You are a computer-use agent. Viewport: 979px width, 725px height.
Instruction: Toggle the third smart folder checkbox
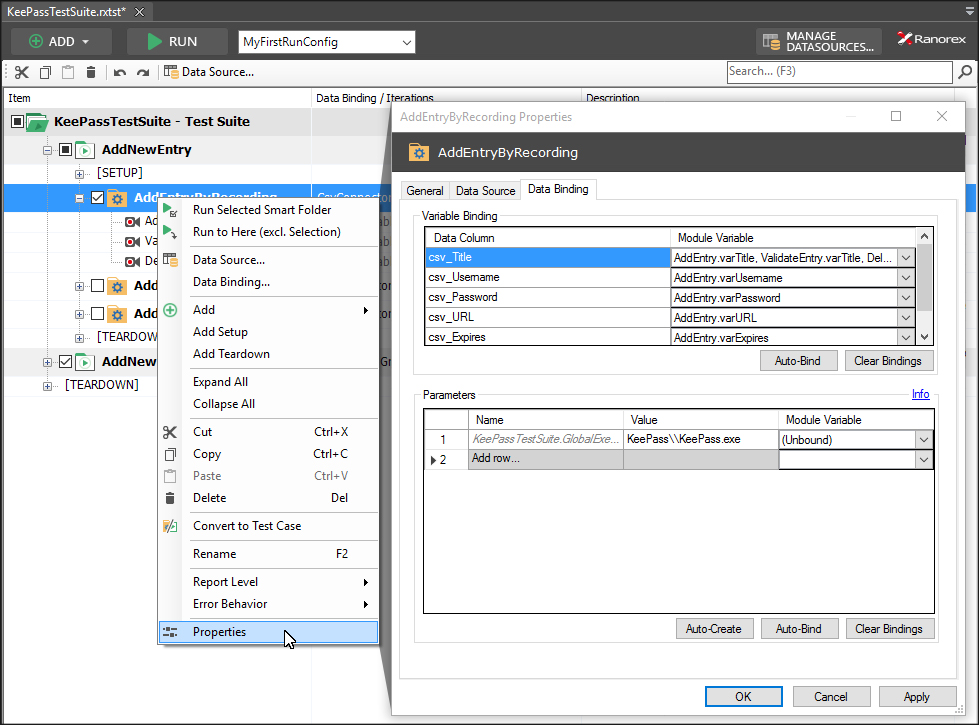(x=97, y=313)
